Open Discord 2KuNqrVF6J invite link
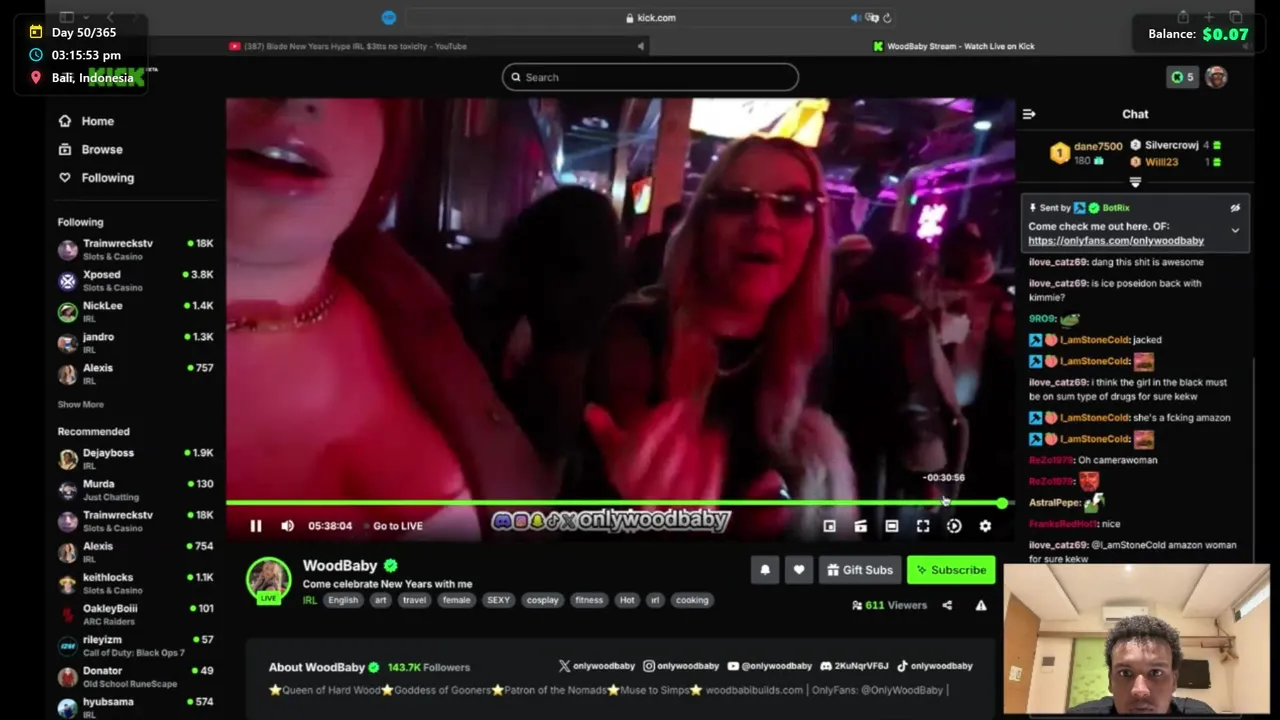Viewport: 1280px width, 720px height. (854, 666)
